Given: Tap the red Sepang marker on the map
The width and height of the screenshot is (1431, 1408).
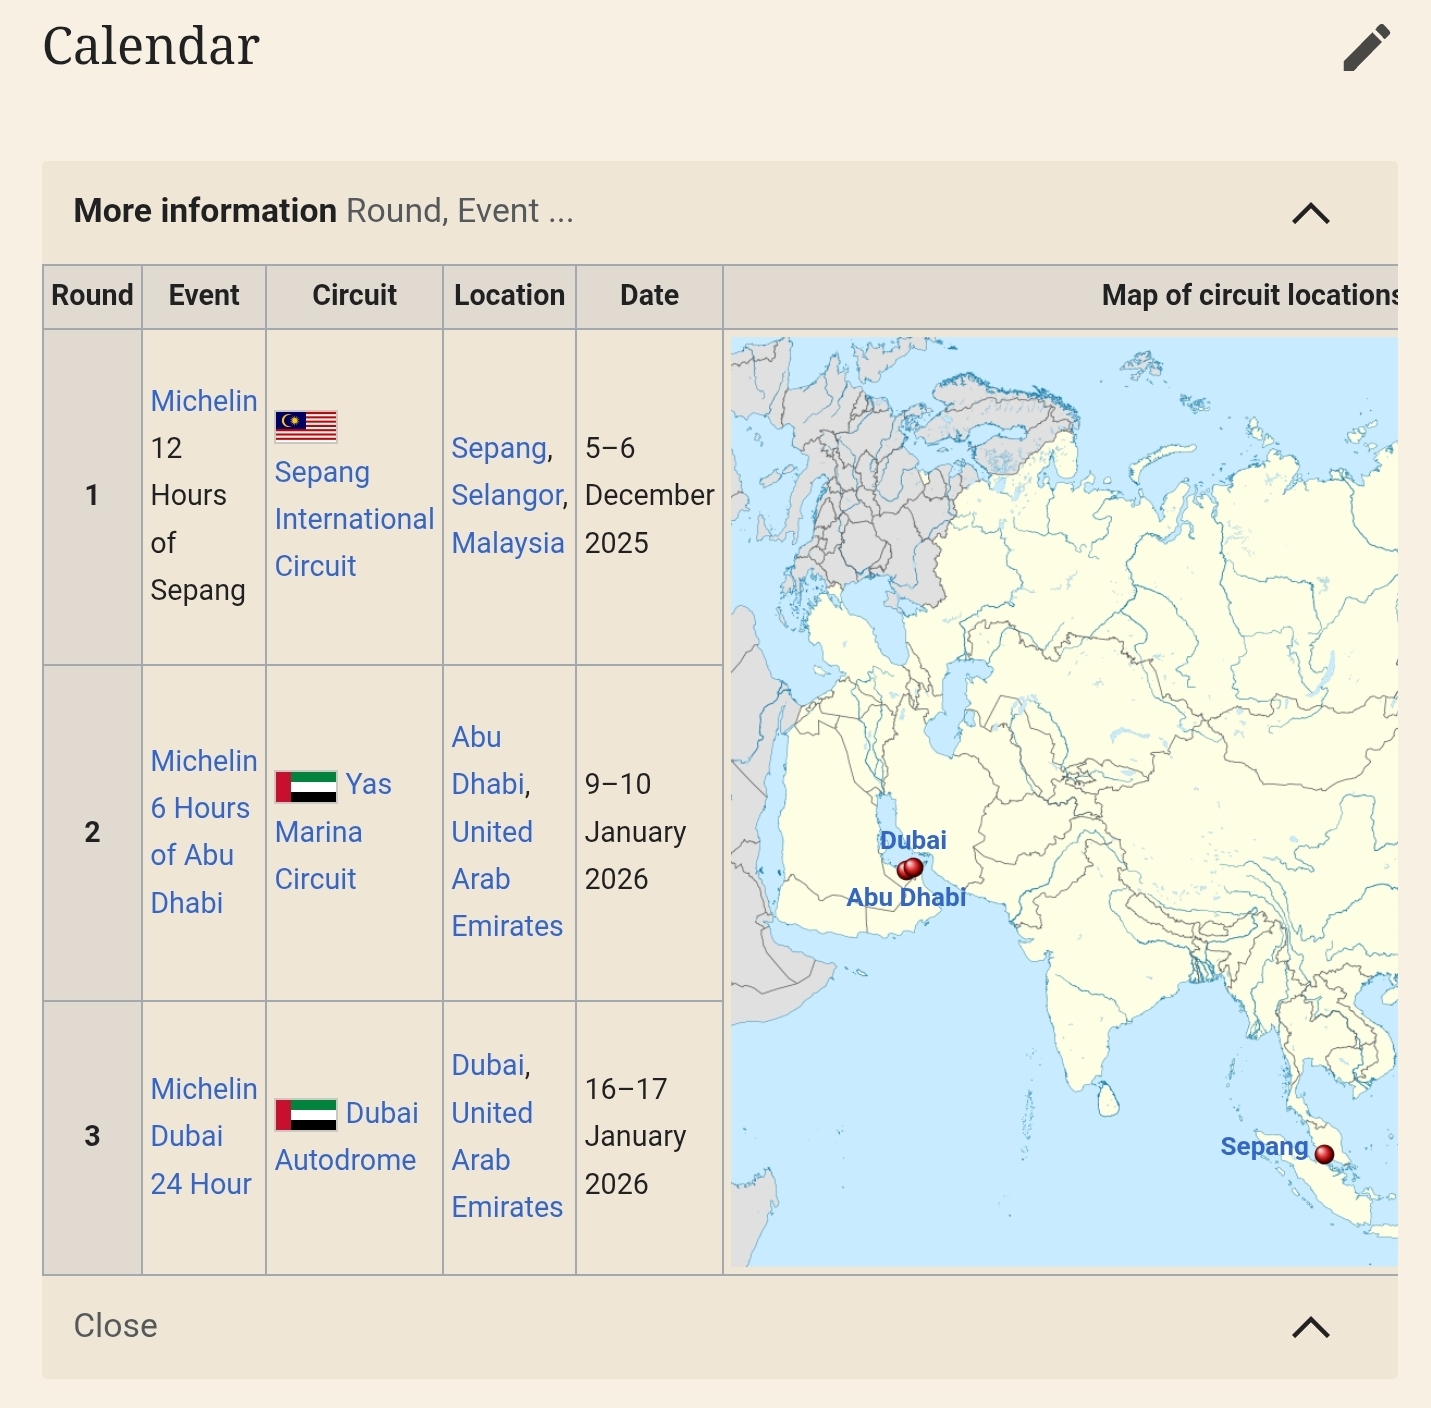Looking at the screenshot, I should pyautogui.click(x=1324, y=1154).
